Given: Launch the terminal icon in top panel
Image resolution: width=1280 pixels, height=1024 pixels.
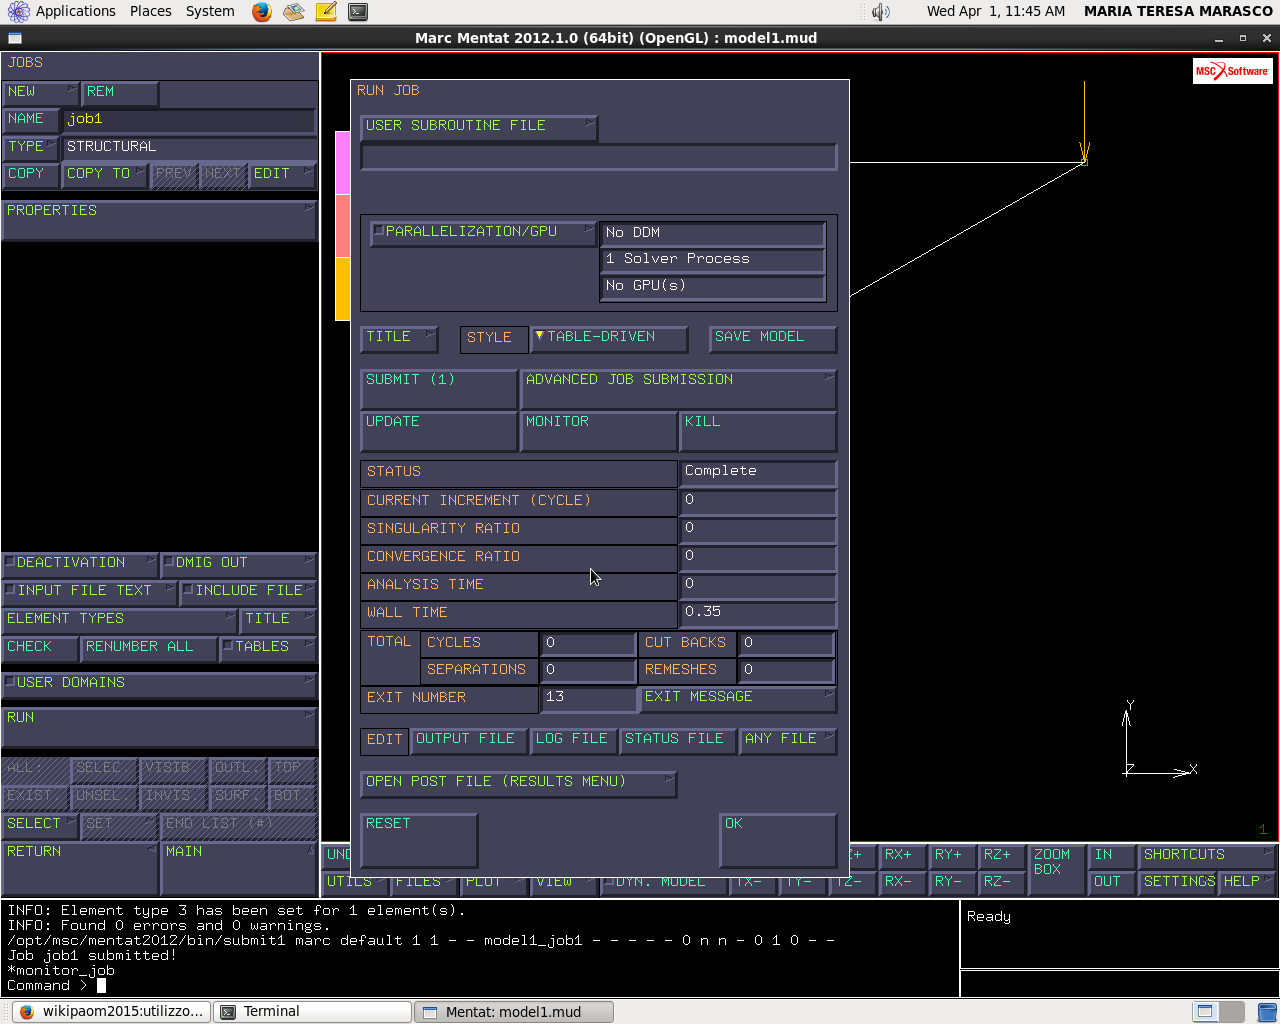Looking at the screenshot, I should (x=358, y=12).
